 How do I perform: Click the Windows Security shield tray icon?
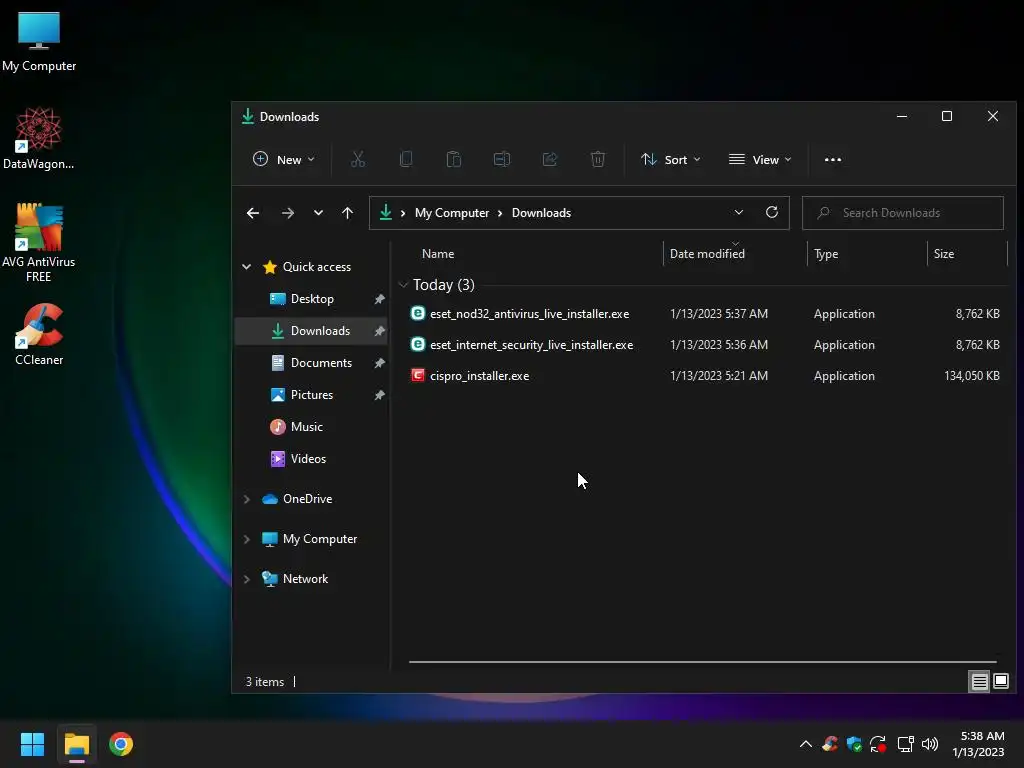tap(854, 744)
